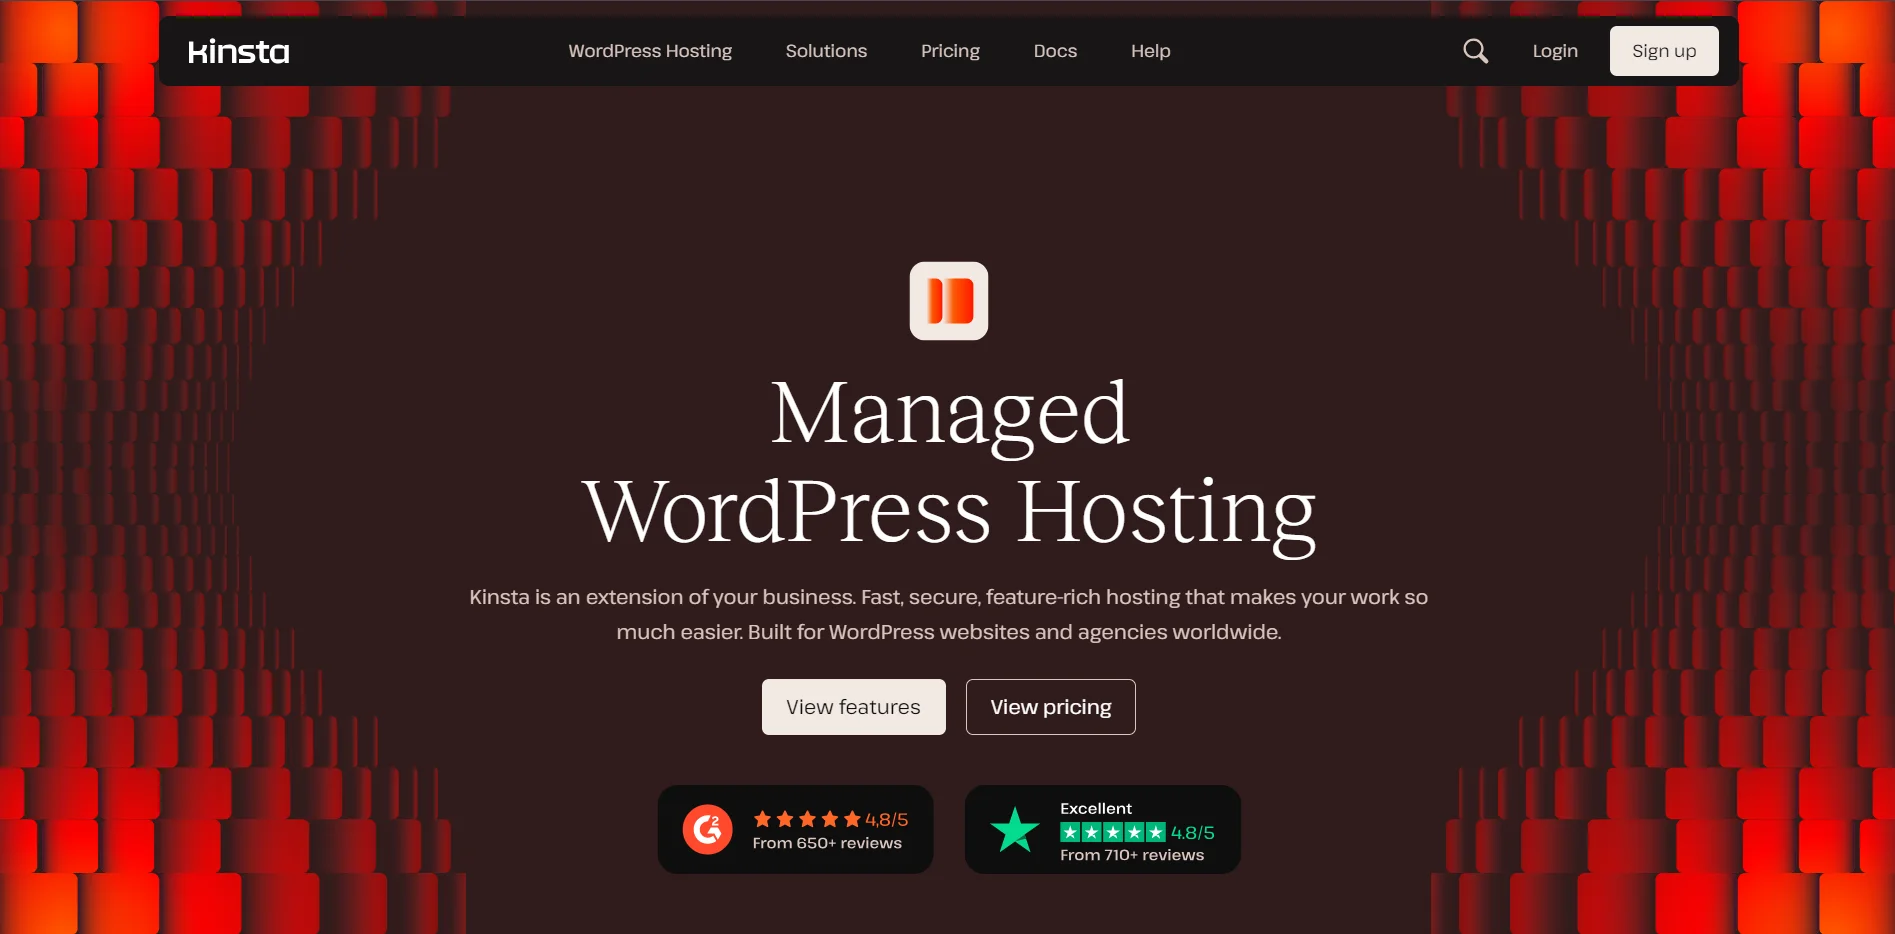Screen dimensions: 1895x934
Task: Click the "Excellent" Trustpilot label
Action: [1096, 808]
